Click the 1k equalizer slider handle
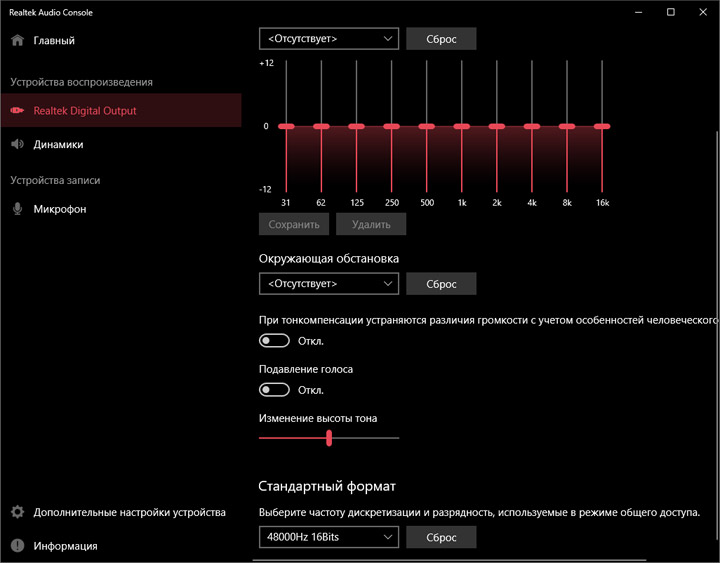Viewport: 720px width, 563px height. (461, 126)
